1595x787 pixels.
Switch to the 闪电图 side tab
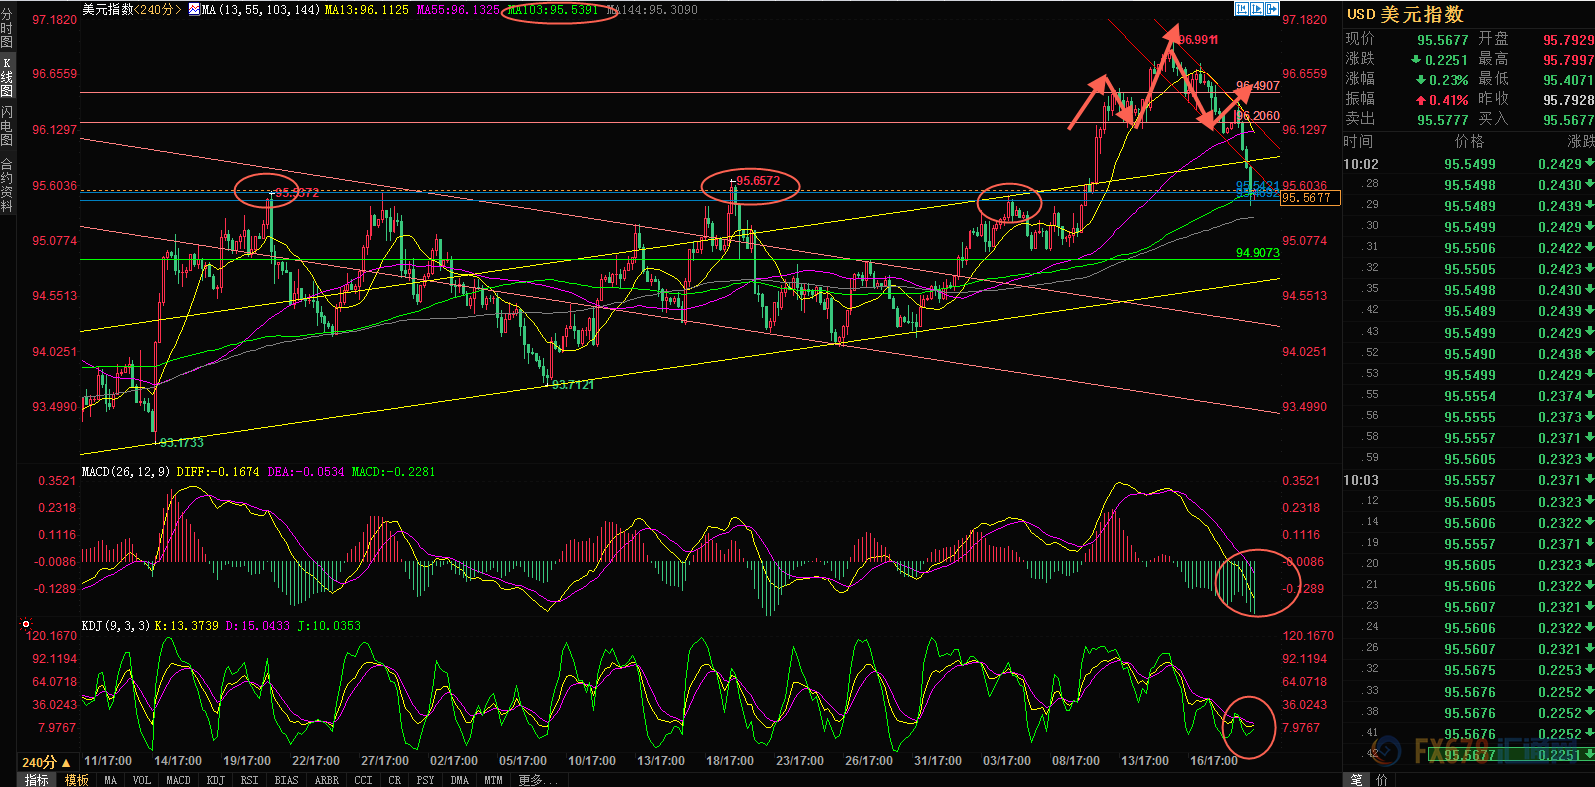[7, 125]
